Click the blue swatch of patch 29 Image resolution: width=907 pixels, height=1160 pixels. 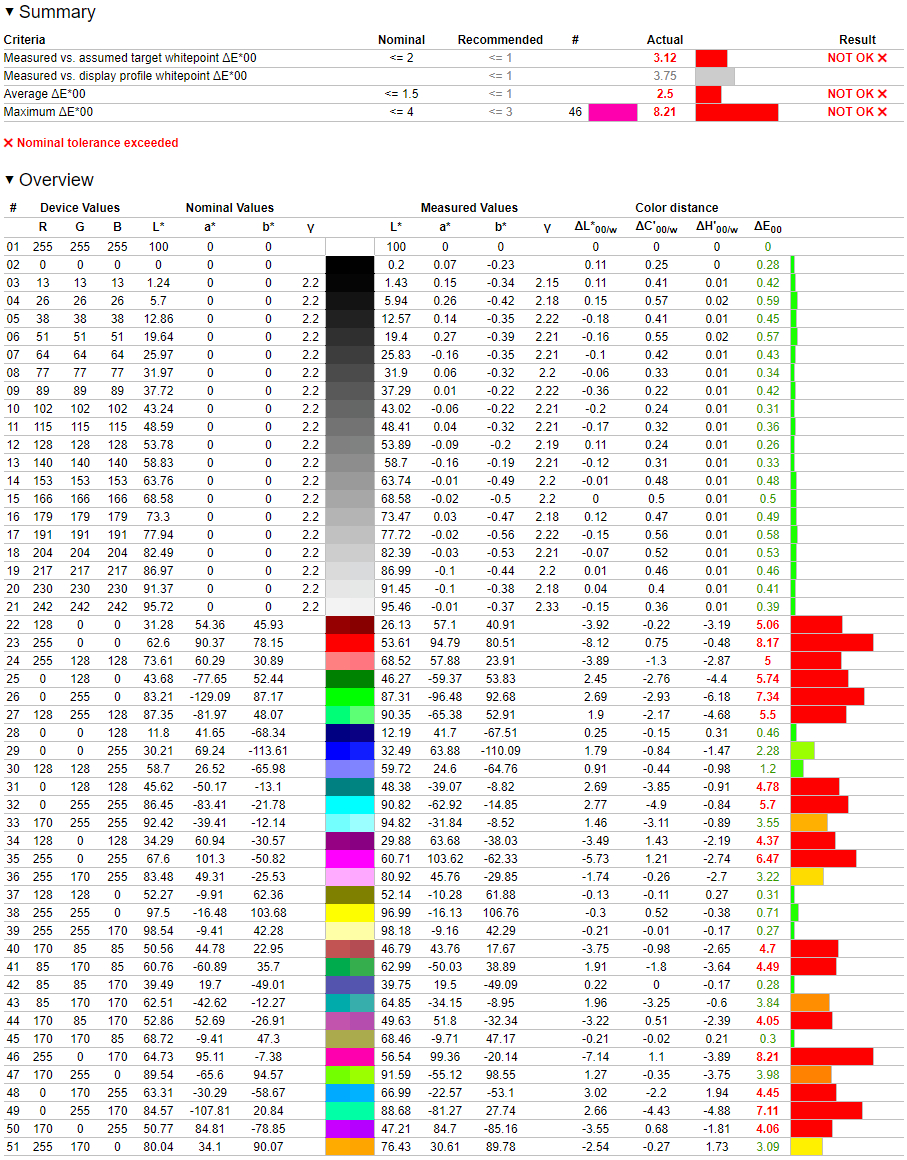(350, 751)
